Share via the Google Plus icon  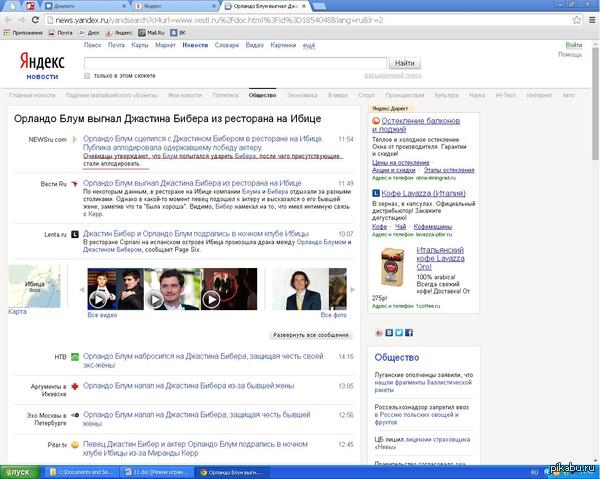click(379, 332)
